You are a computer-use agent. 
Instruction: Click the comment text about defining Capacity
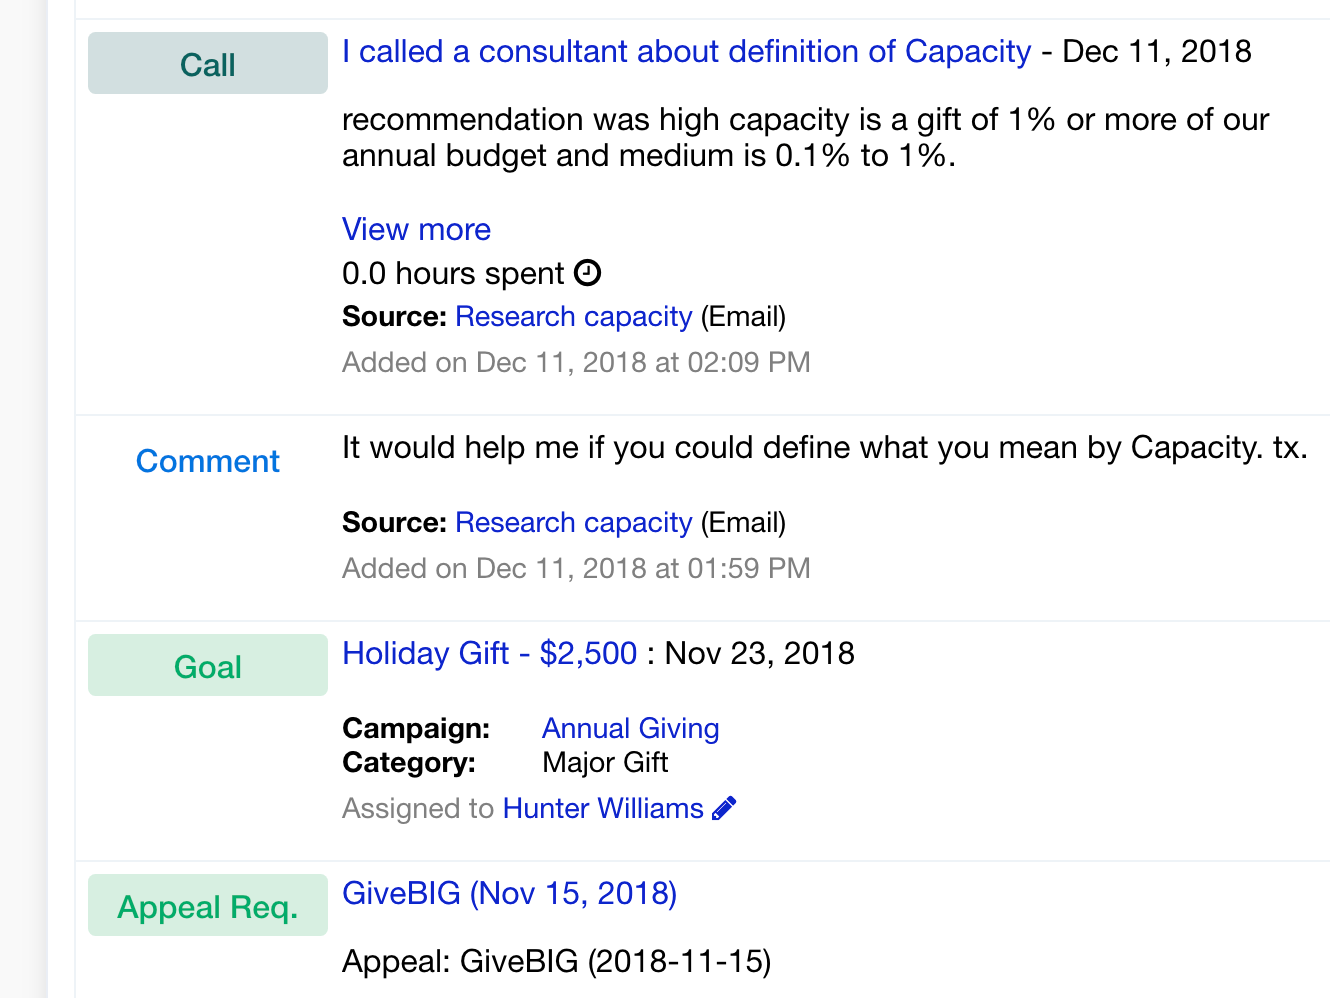pos(825,447)
